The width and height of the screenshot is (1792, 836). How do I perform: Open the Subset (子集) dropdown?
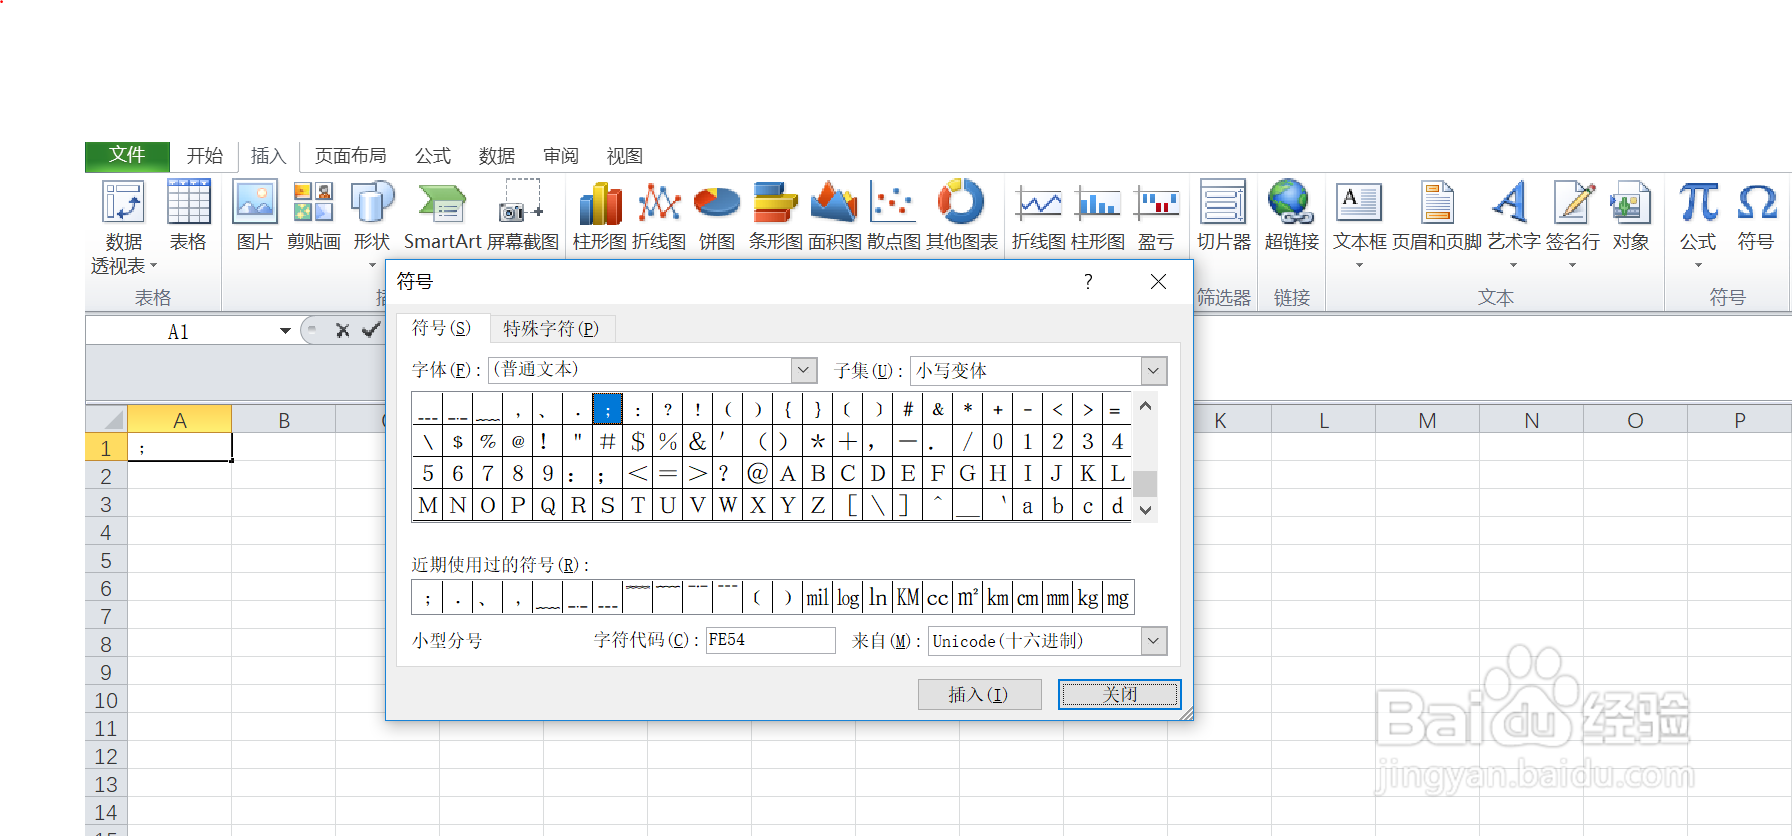(1153, 371)
